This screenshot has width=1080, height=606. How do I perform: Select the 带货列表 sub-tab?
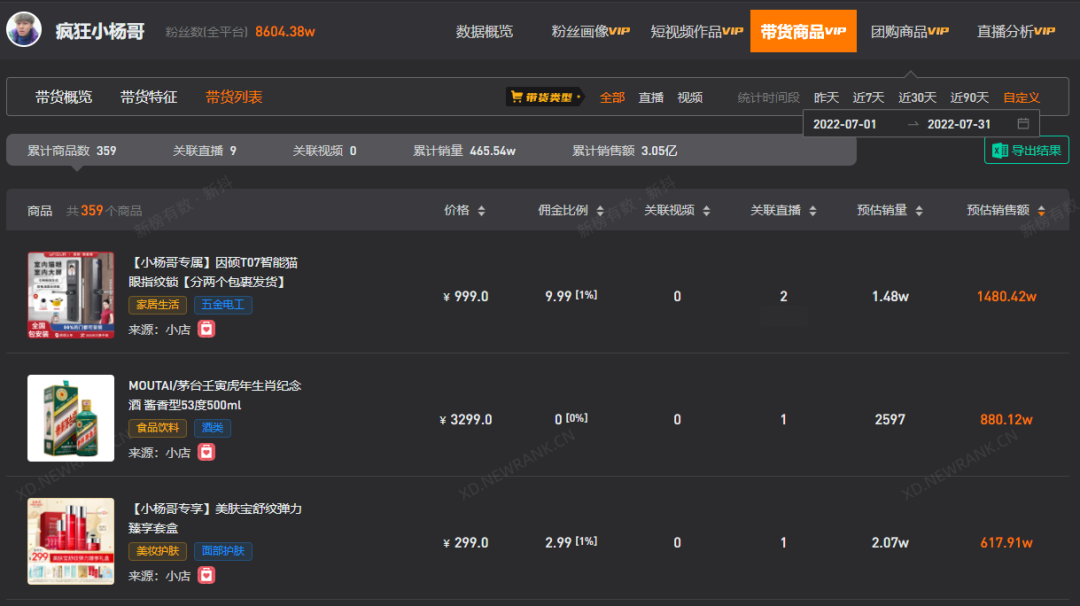(234, 97)
